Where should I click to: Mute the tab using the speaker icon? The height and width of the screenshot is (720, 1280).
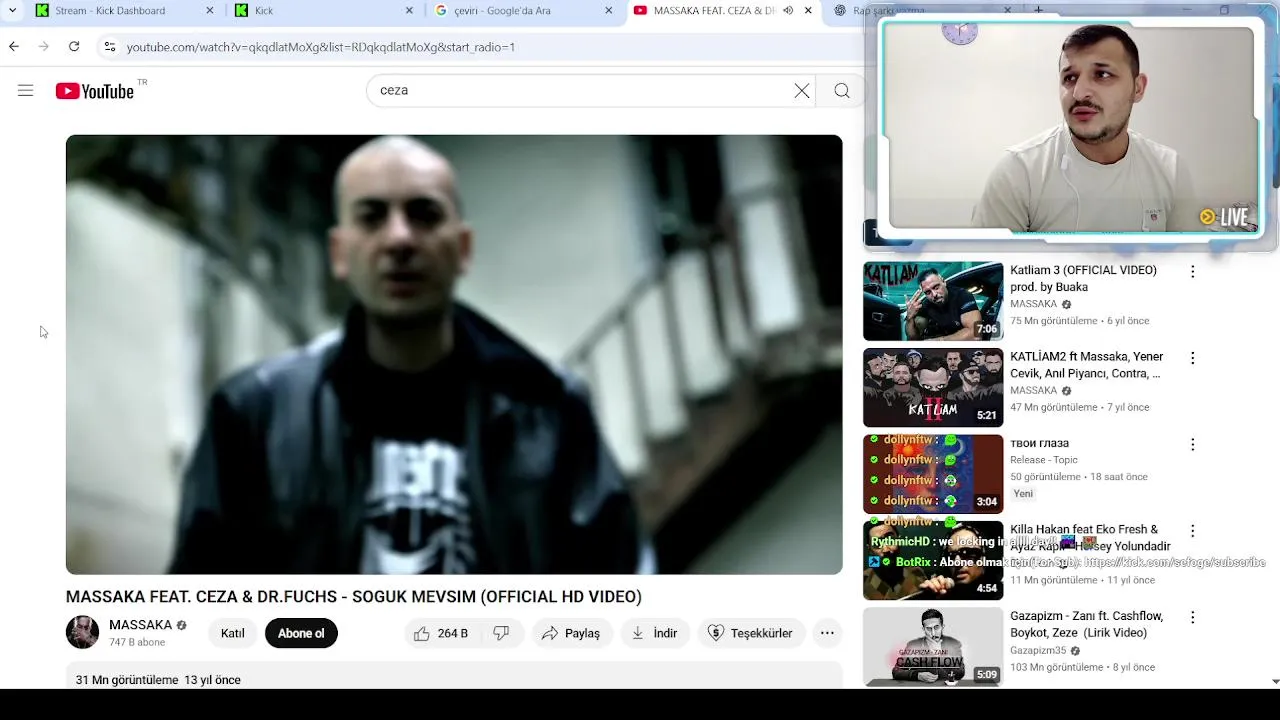[788, 10]
